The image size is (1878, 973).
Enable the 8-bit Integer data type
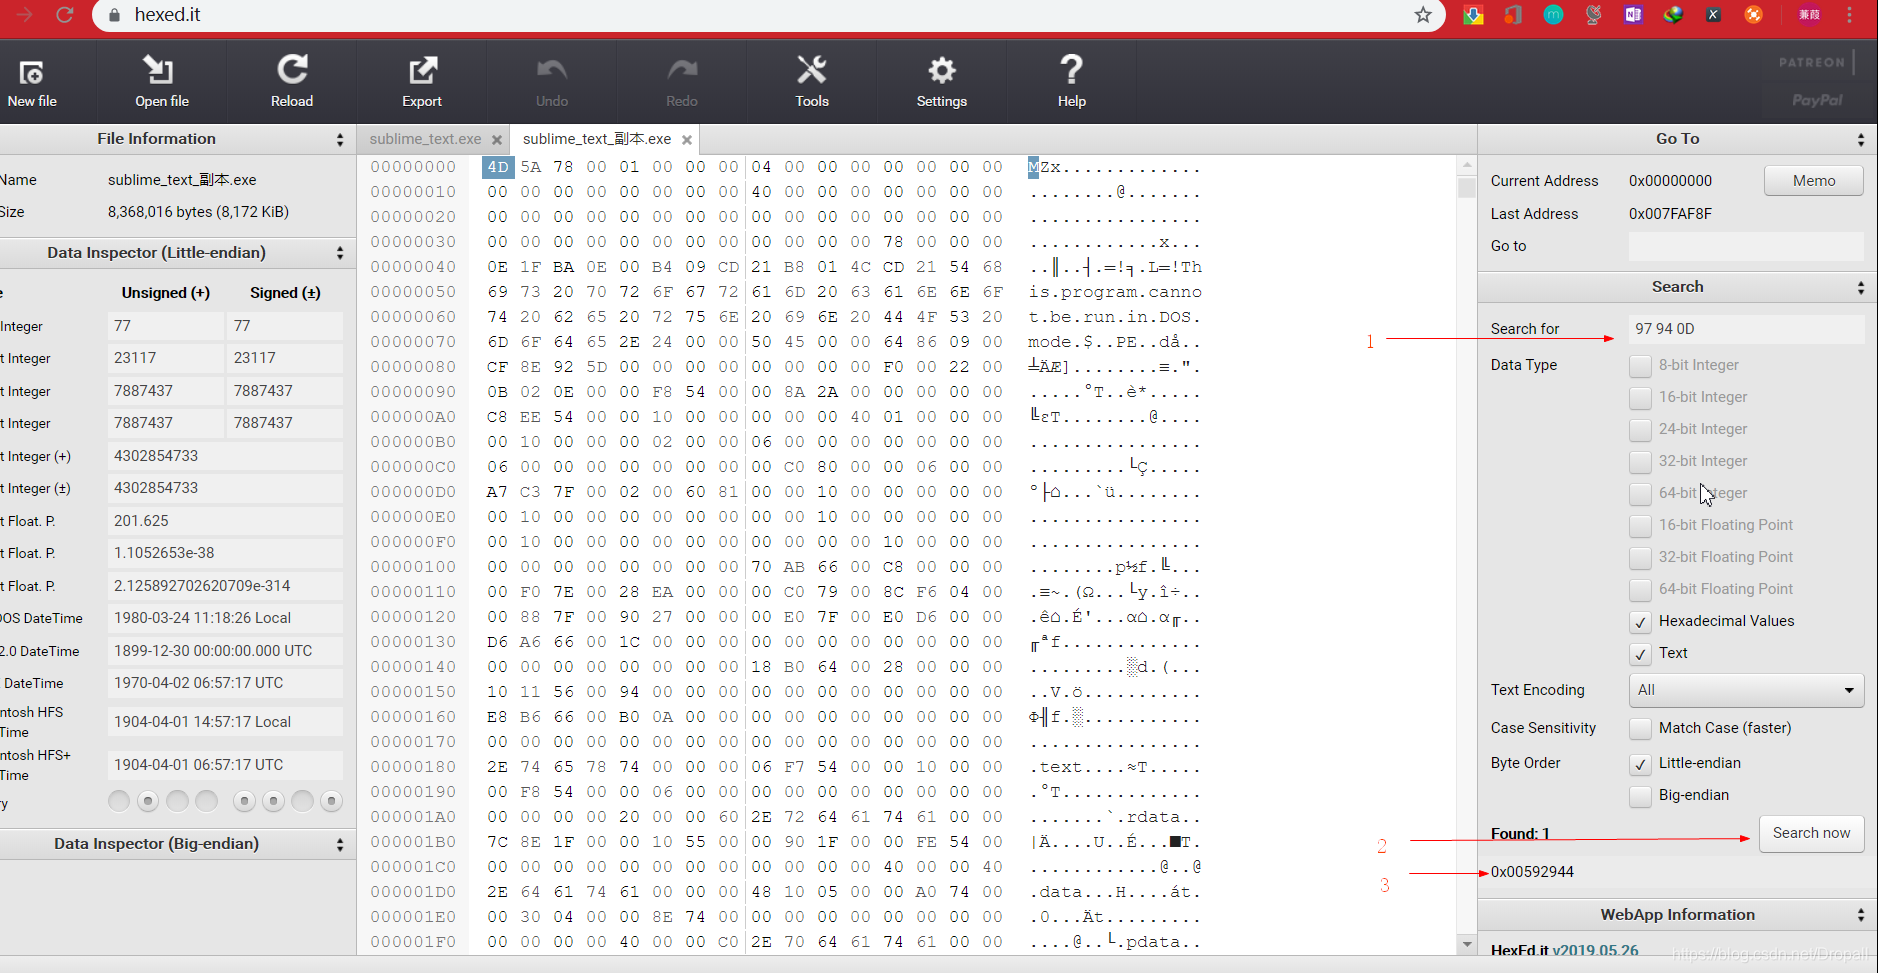click(1640, 366)
